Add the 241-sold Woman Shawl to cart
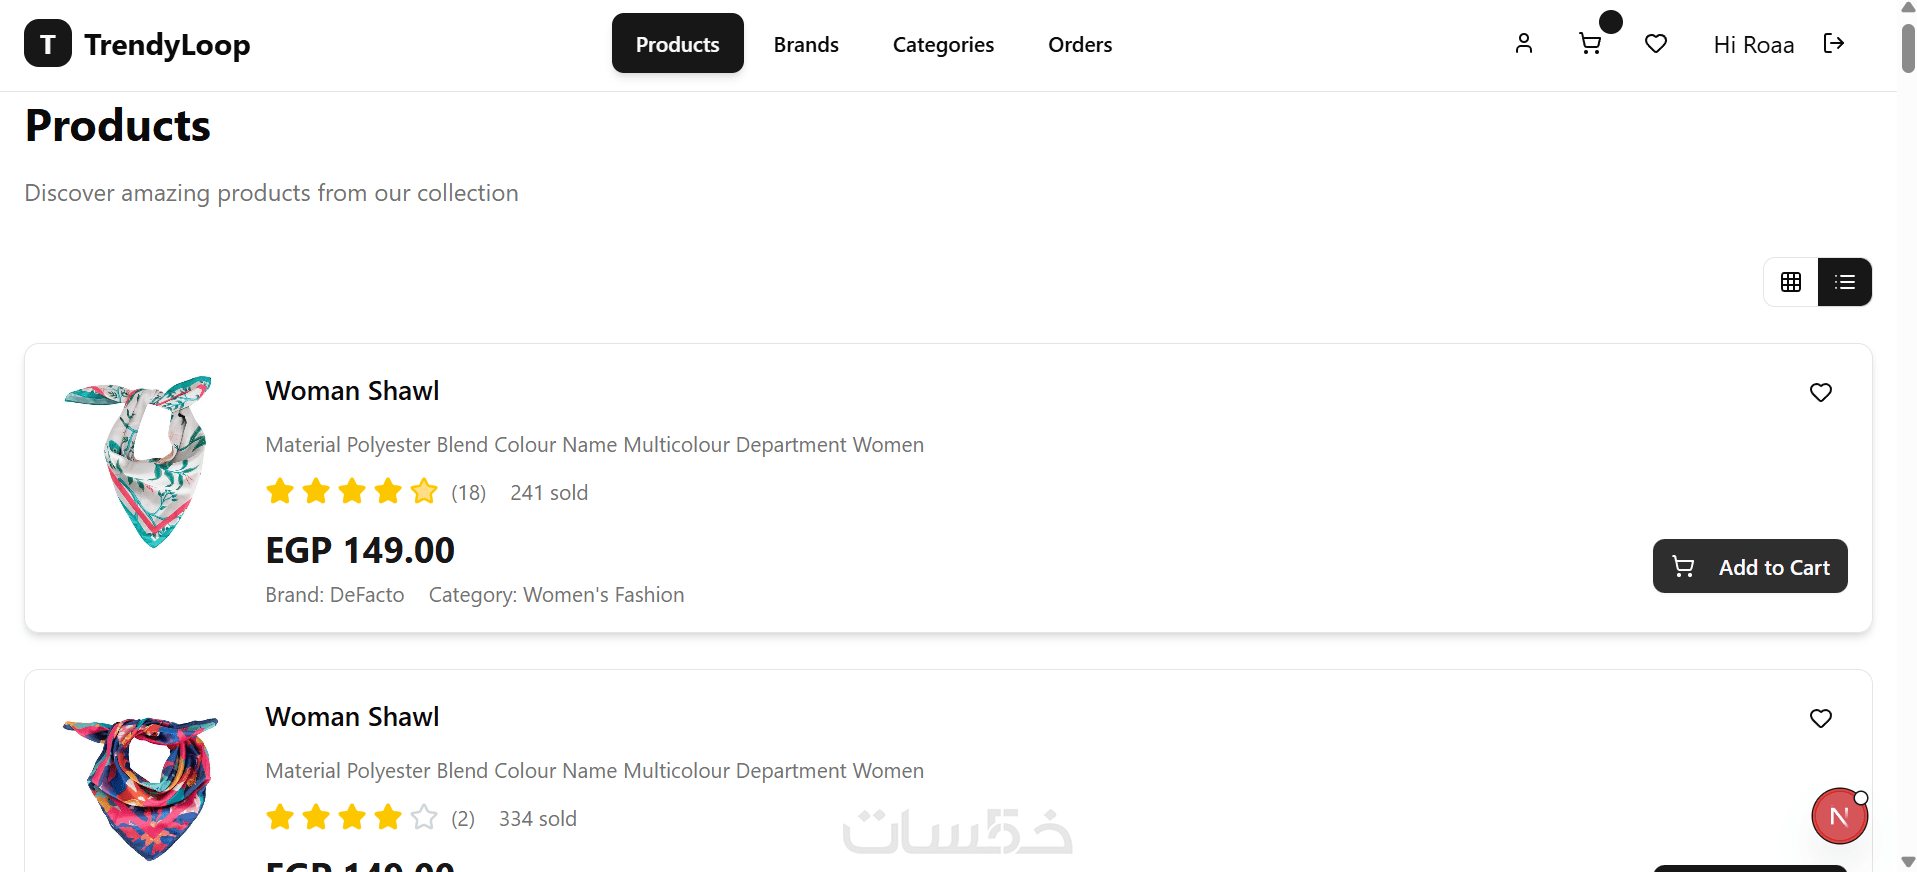This screenshot has width=1917, height=872. click(x=1750, y=567)
